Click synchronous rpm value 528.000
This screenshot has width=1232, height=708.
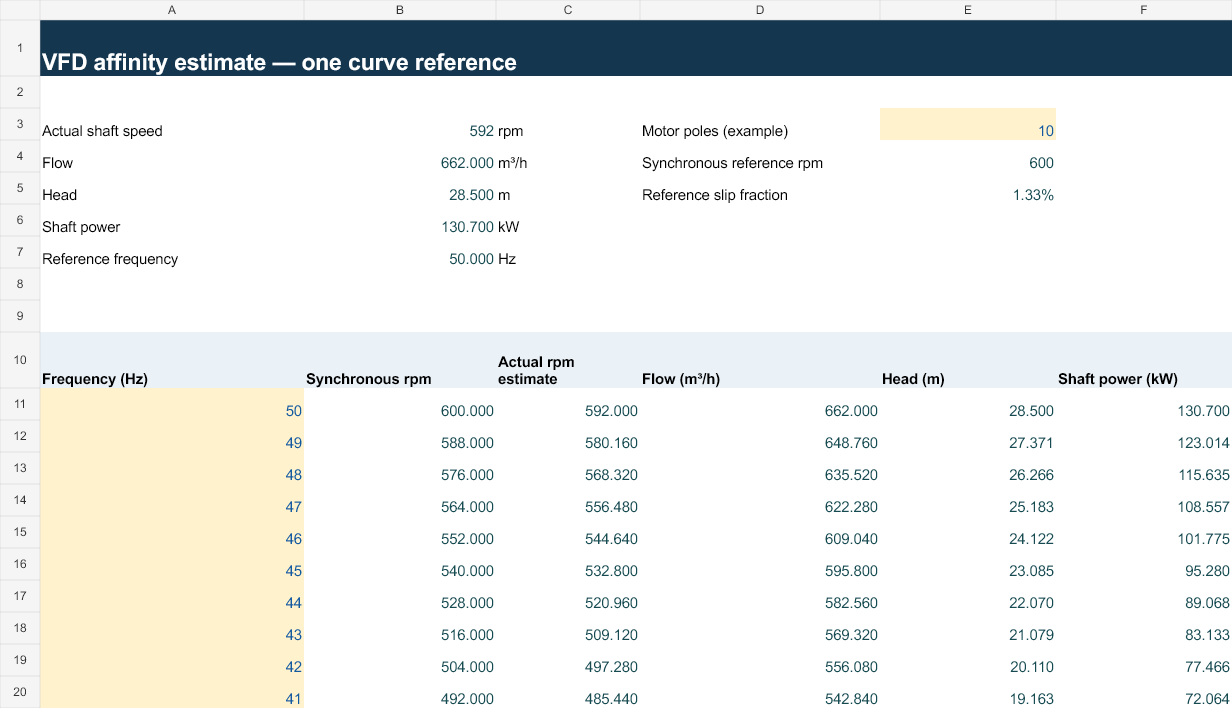400,596
